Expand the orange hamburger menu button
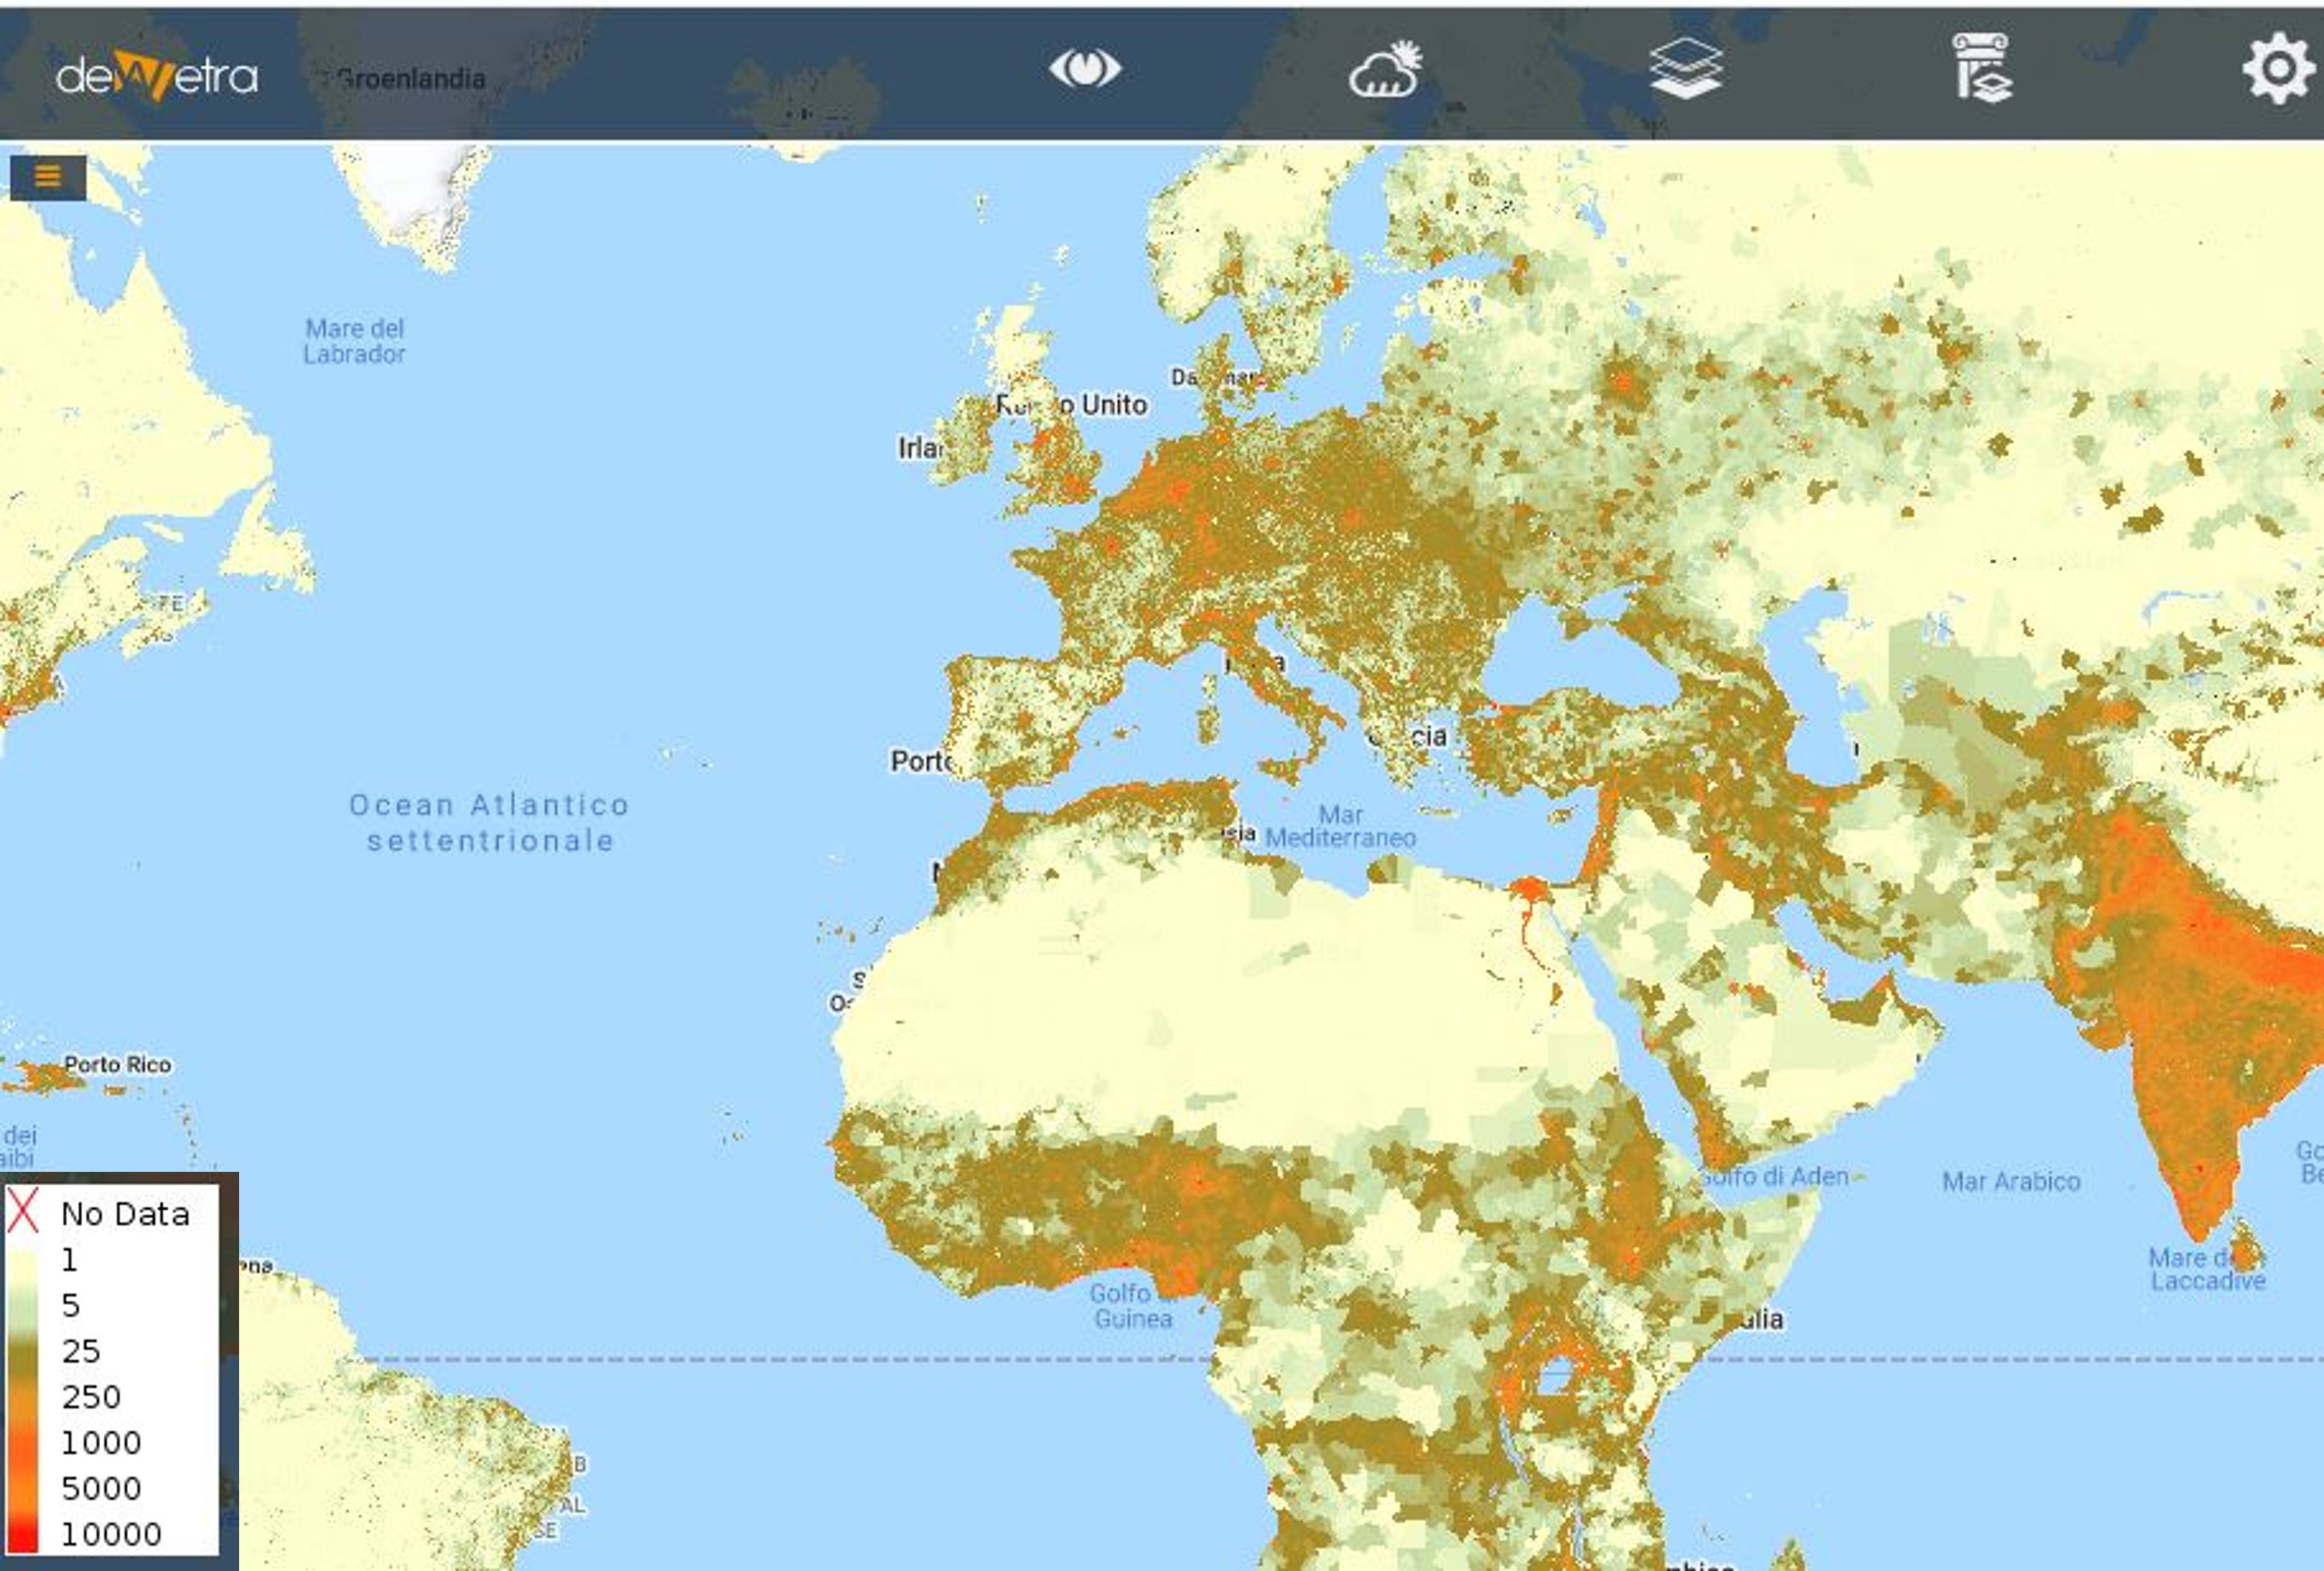This screenshot has height=1571, width=2324. (48, 177)
